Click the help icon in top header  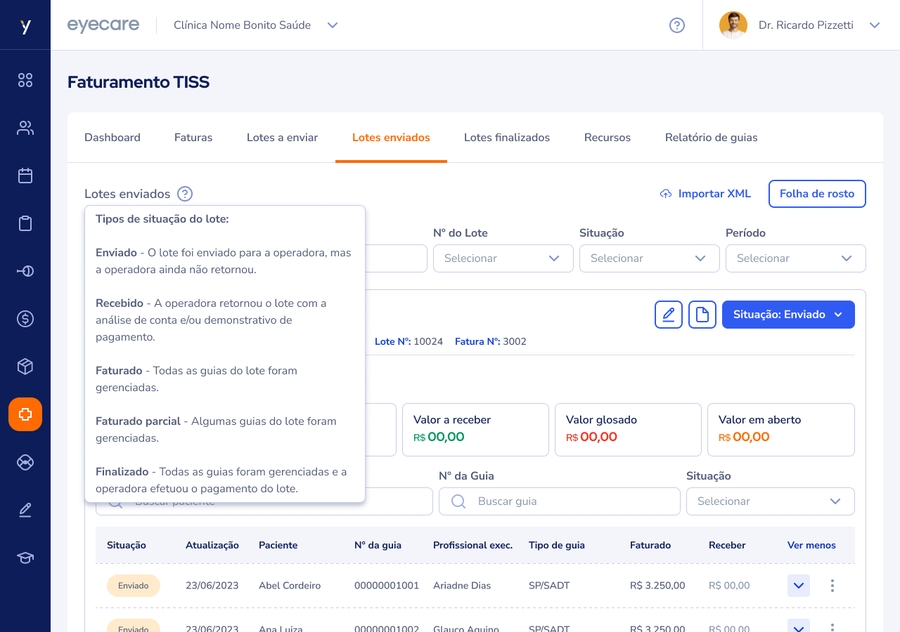pos(677,25)
